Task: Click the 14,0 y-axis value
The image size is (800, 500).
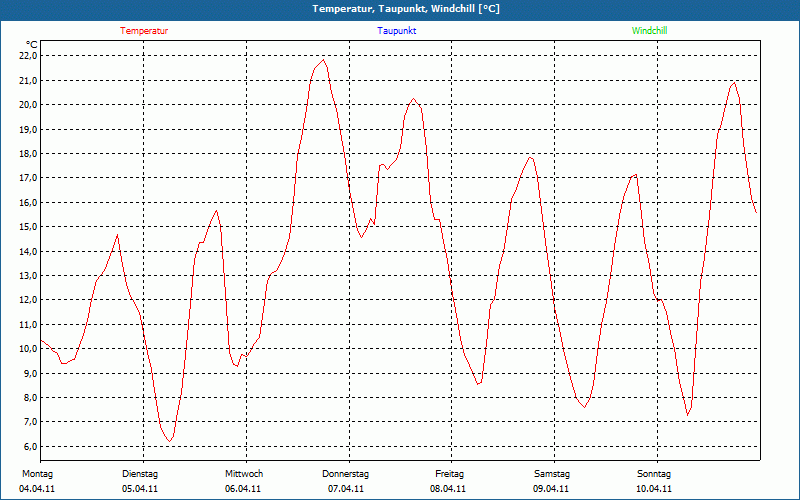Action: click(x=28, y=251)
